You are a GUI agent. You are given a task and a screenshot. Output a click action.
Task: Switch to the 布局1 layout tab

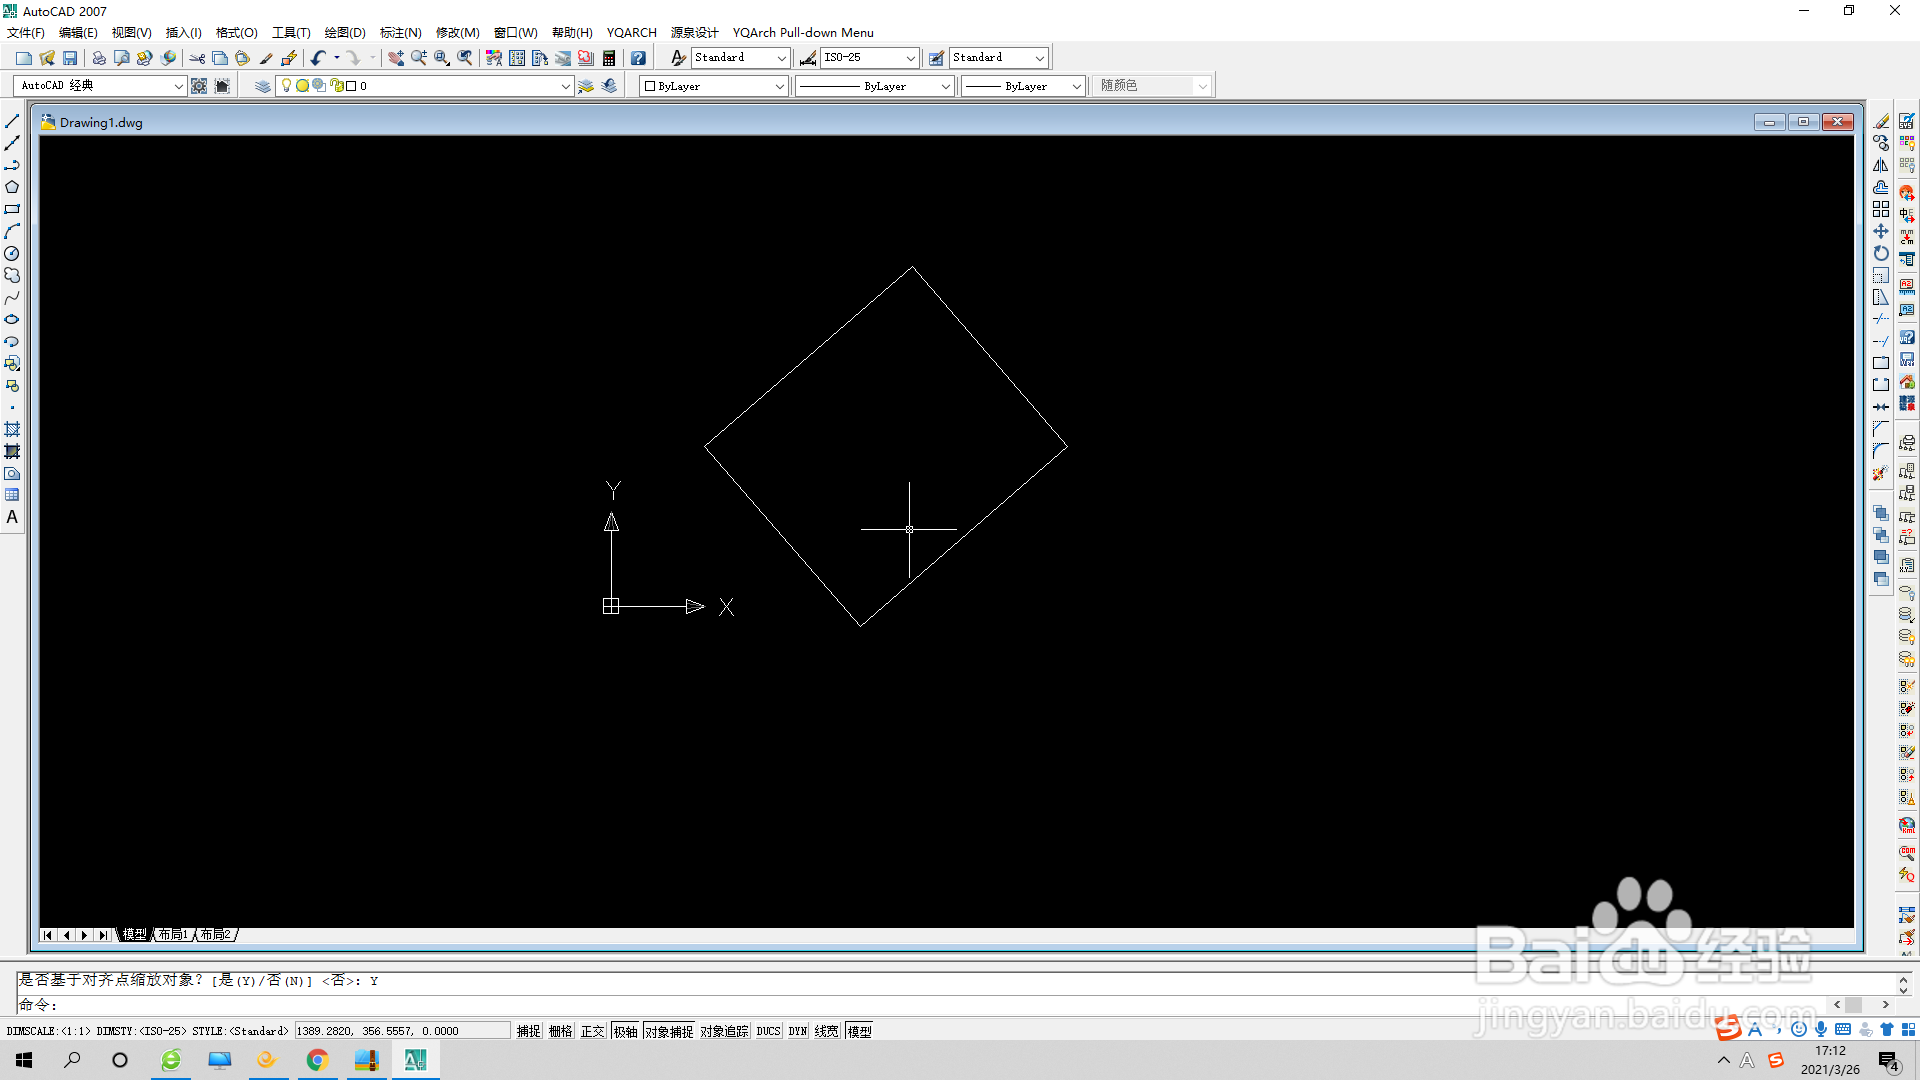click(x=172, y=934)
